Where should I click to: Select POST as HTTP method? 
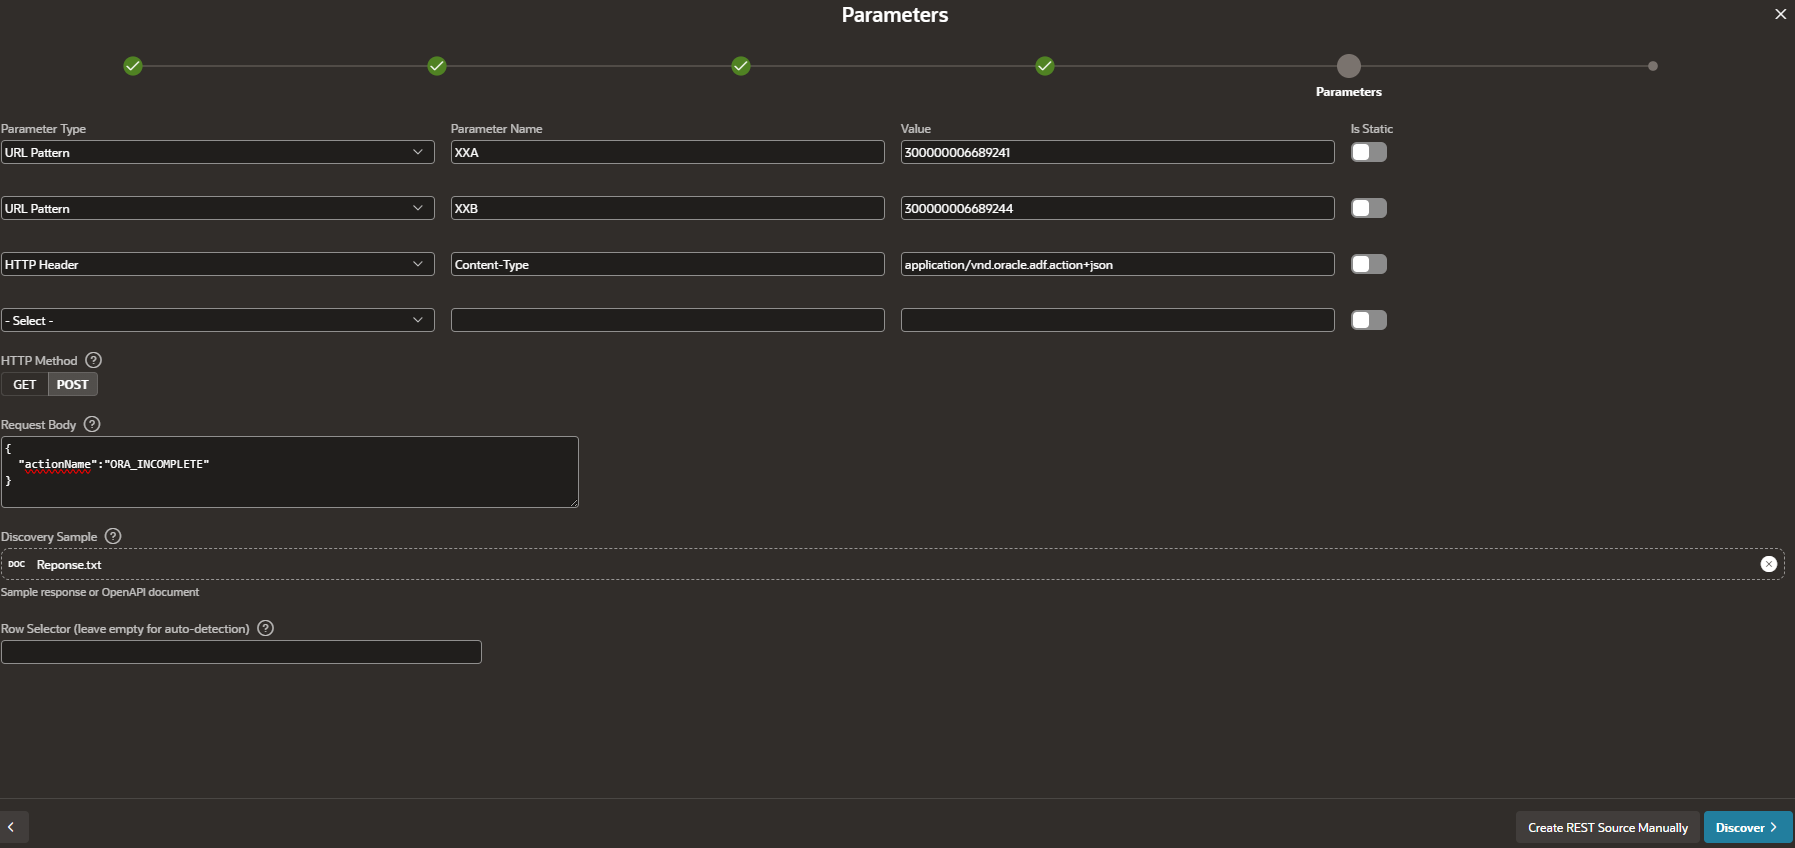(73, 384)
